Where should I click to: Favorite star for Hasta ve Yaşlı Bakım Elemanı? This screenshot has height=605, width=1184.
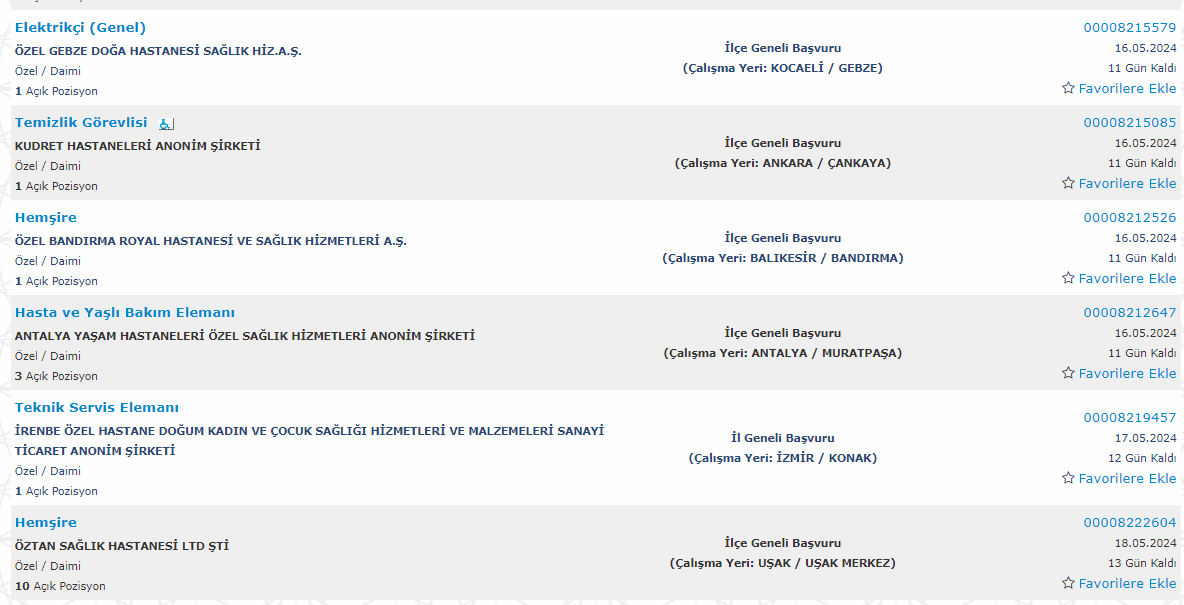tap(1068, 373)
